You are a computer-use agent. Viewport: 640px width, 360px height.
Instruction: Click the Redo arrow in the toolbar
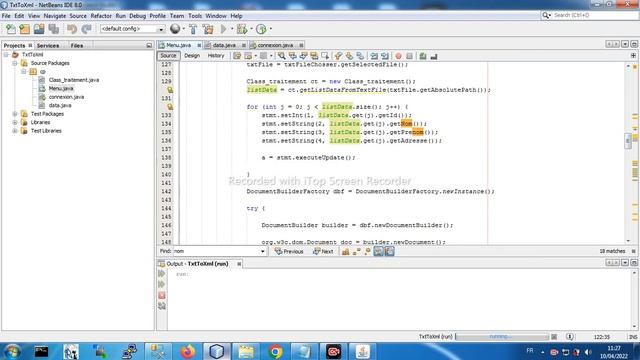(86, 29)
